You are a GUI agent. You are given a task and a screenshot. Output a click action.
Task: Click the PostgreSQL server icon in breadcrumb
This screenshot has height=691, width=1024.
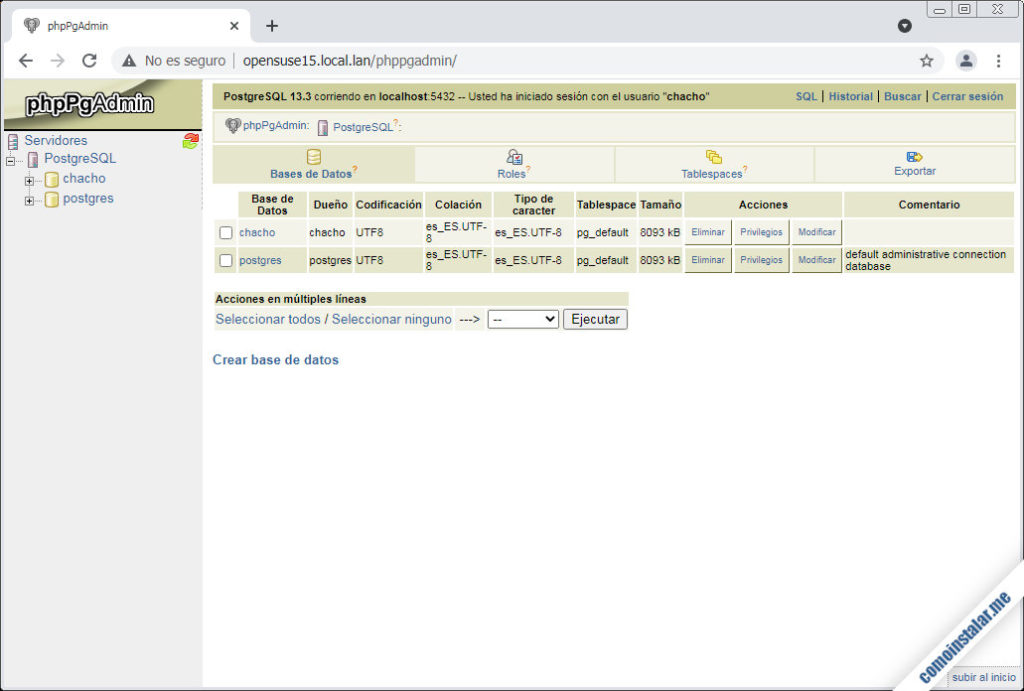click(x=323, y=128)
